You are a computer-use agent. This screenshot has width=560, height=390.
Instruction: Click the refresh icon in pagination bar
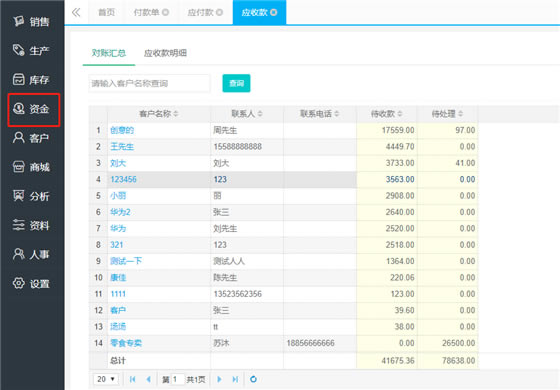[253, 379]
